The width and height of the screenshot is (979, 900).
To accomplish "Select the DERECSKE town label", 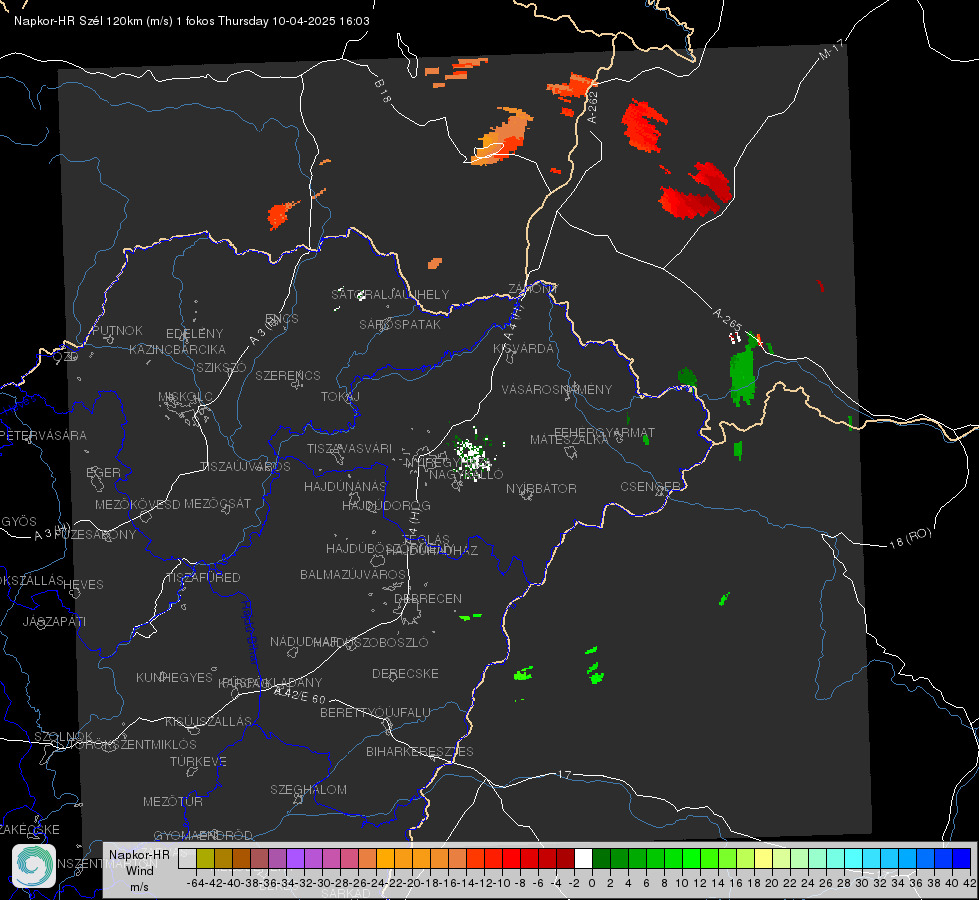I will (x=405, y=673).
